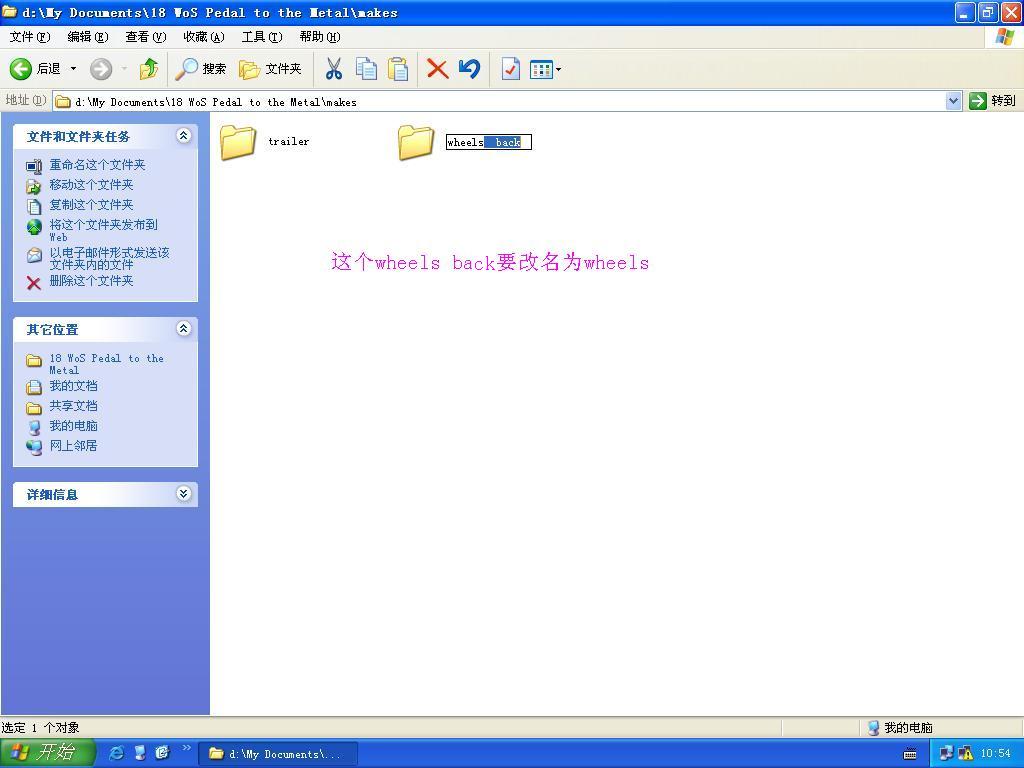1024x768 pixels.
Task: Click the blue Undo arrow icon
Action: 469,69
